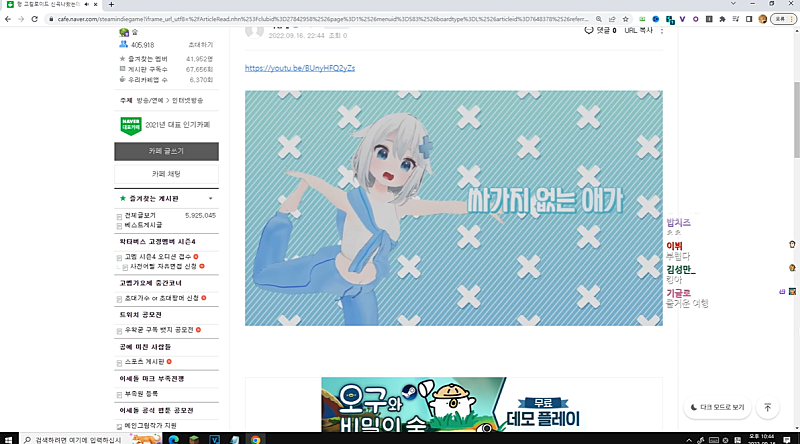Click the page vertical scrollbar thumb
The width and height of the screenshot is (800, 444).
click(796, 119)
